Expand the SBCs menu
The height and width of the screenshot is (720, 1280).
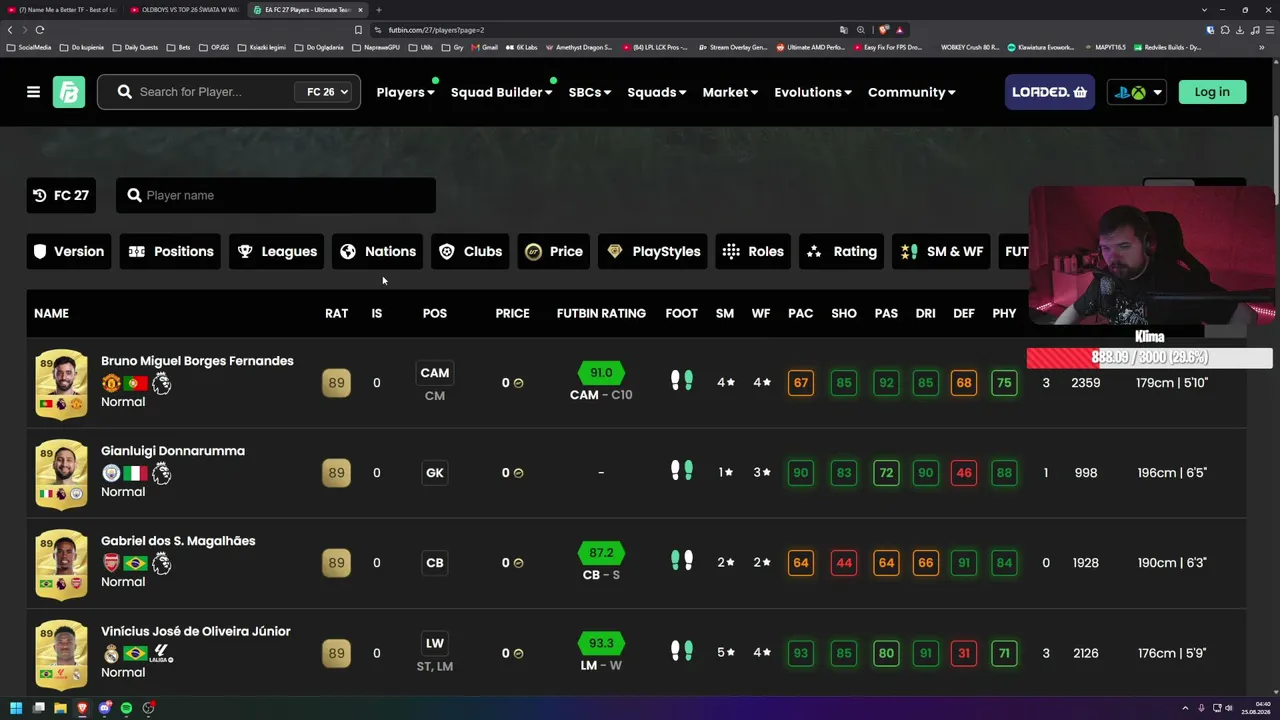[589, 92]
